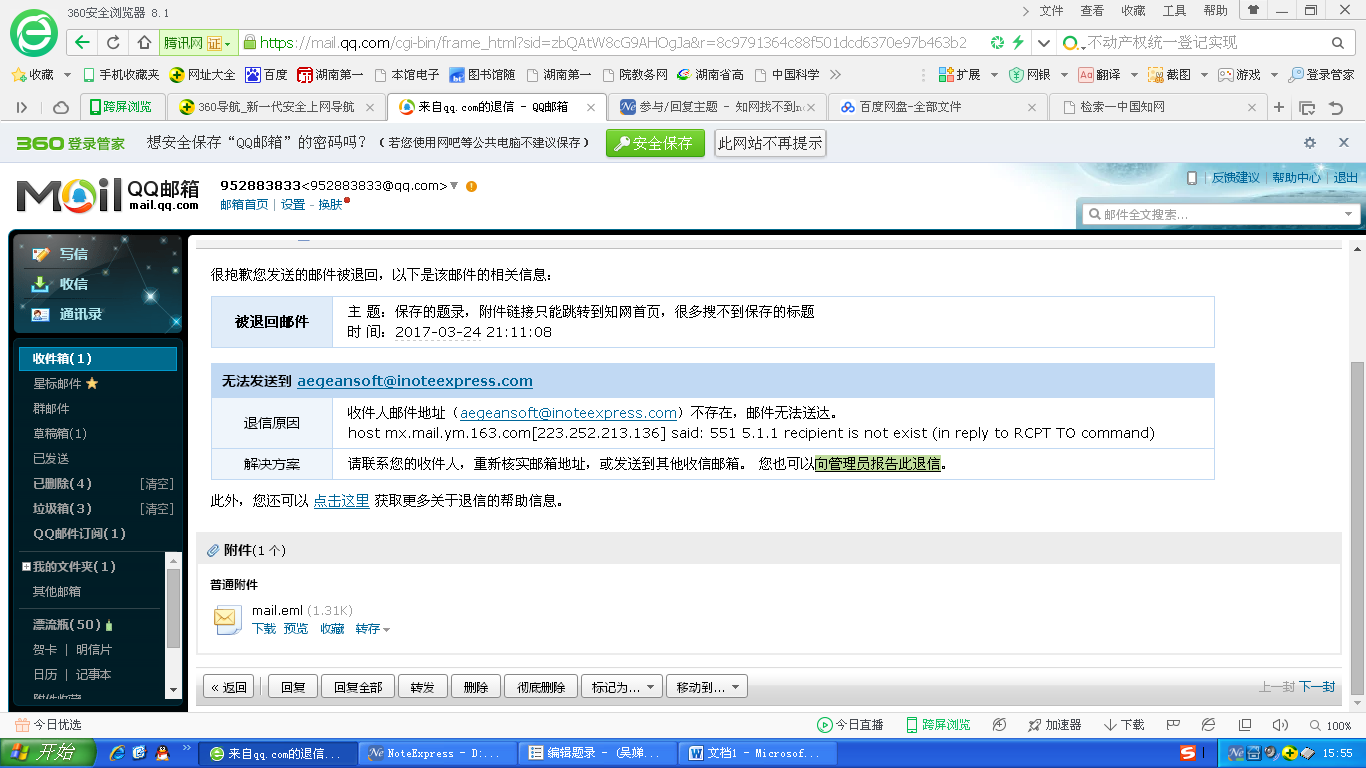Toggle browser sound speaker icon
Image resolution: width=1366 pixels, height=768 pixels.
(x=1279, y=725)
